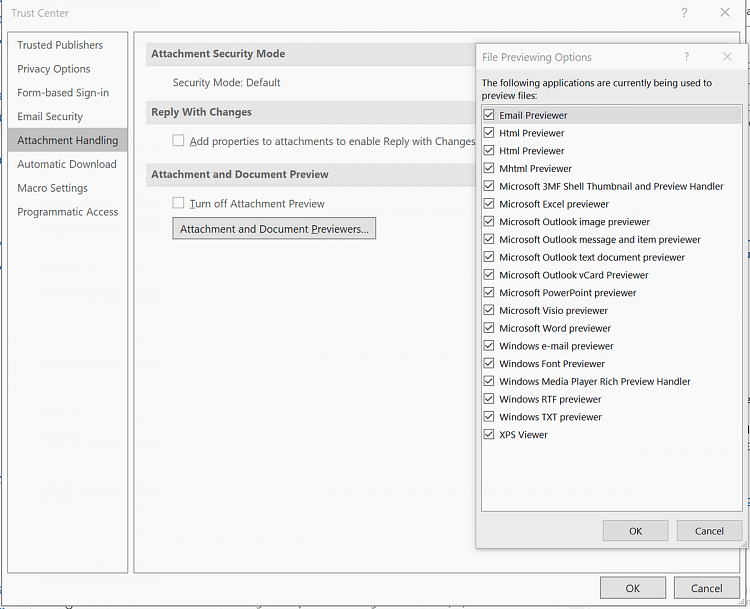Click the Attachment and Document Preview heading
The image size is (750, 609).
pyautogui.click(x=240, y=174)
